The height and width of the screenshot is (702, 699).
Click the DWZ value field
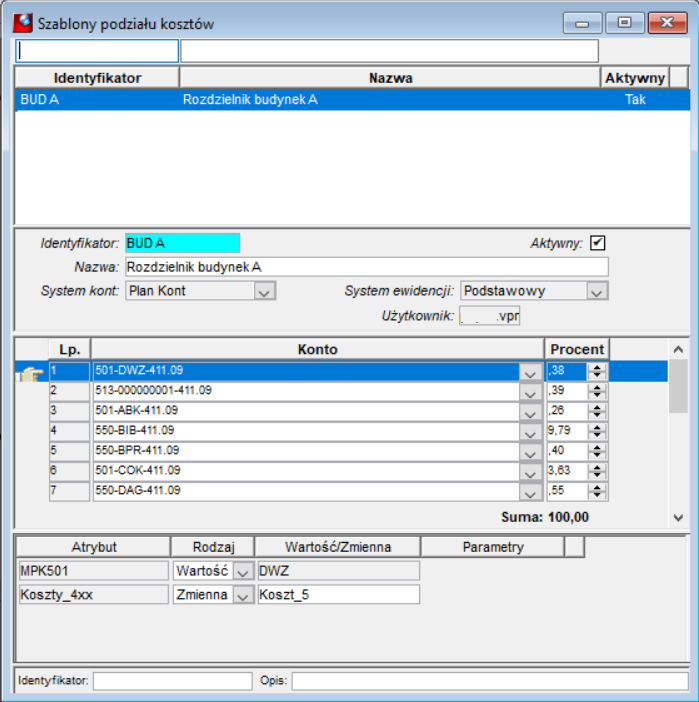339,571
